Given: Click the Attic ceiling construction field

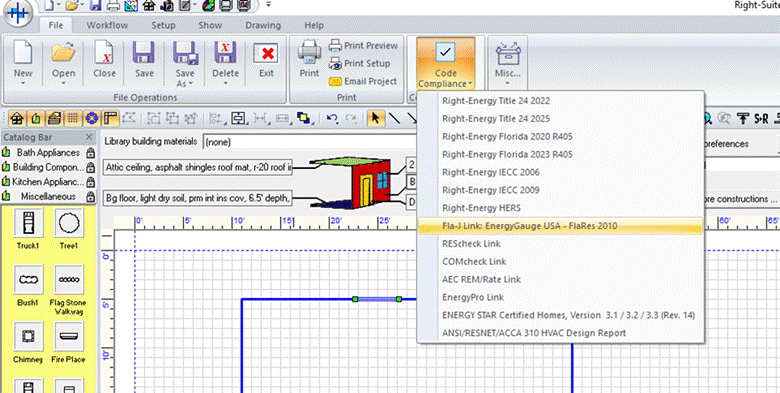Looking at the screenshot, I should click(198, 168).
